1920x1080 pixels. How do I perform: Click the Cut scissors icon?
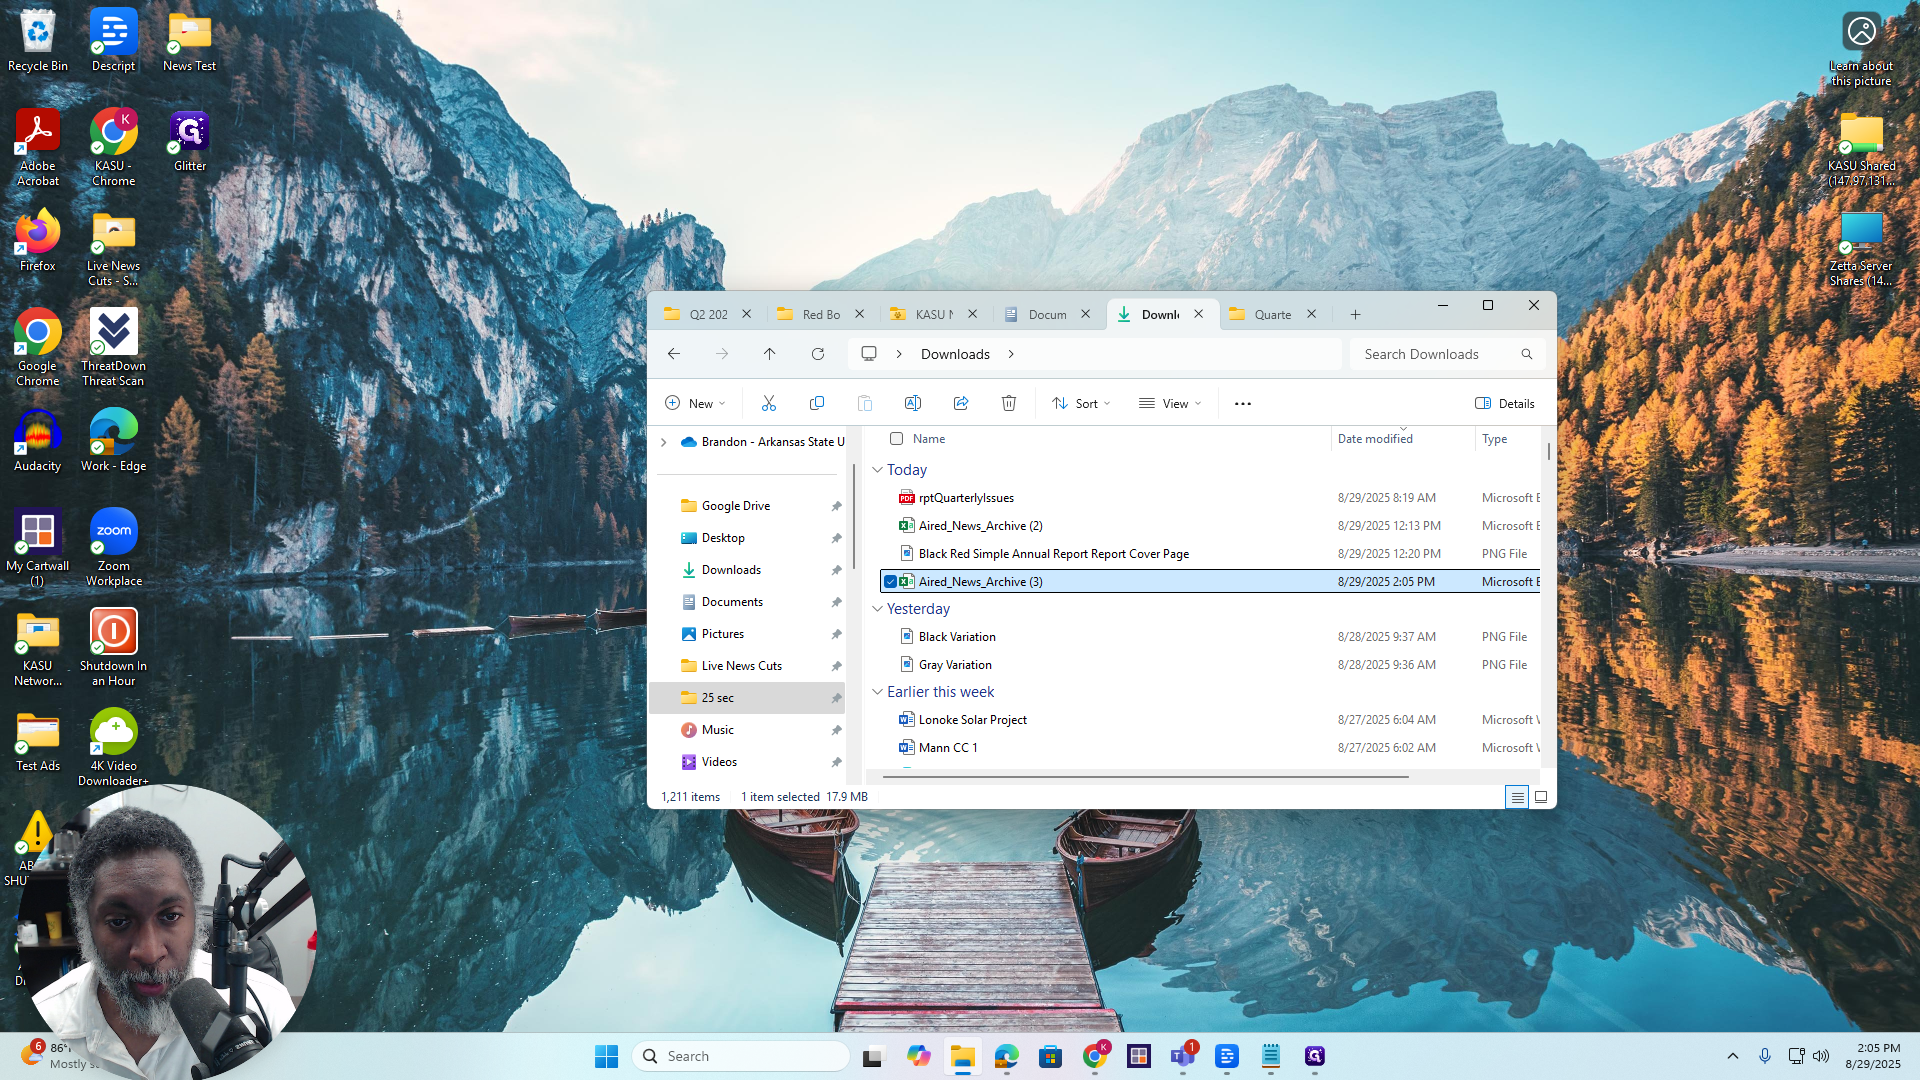pos(768,403)
